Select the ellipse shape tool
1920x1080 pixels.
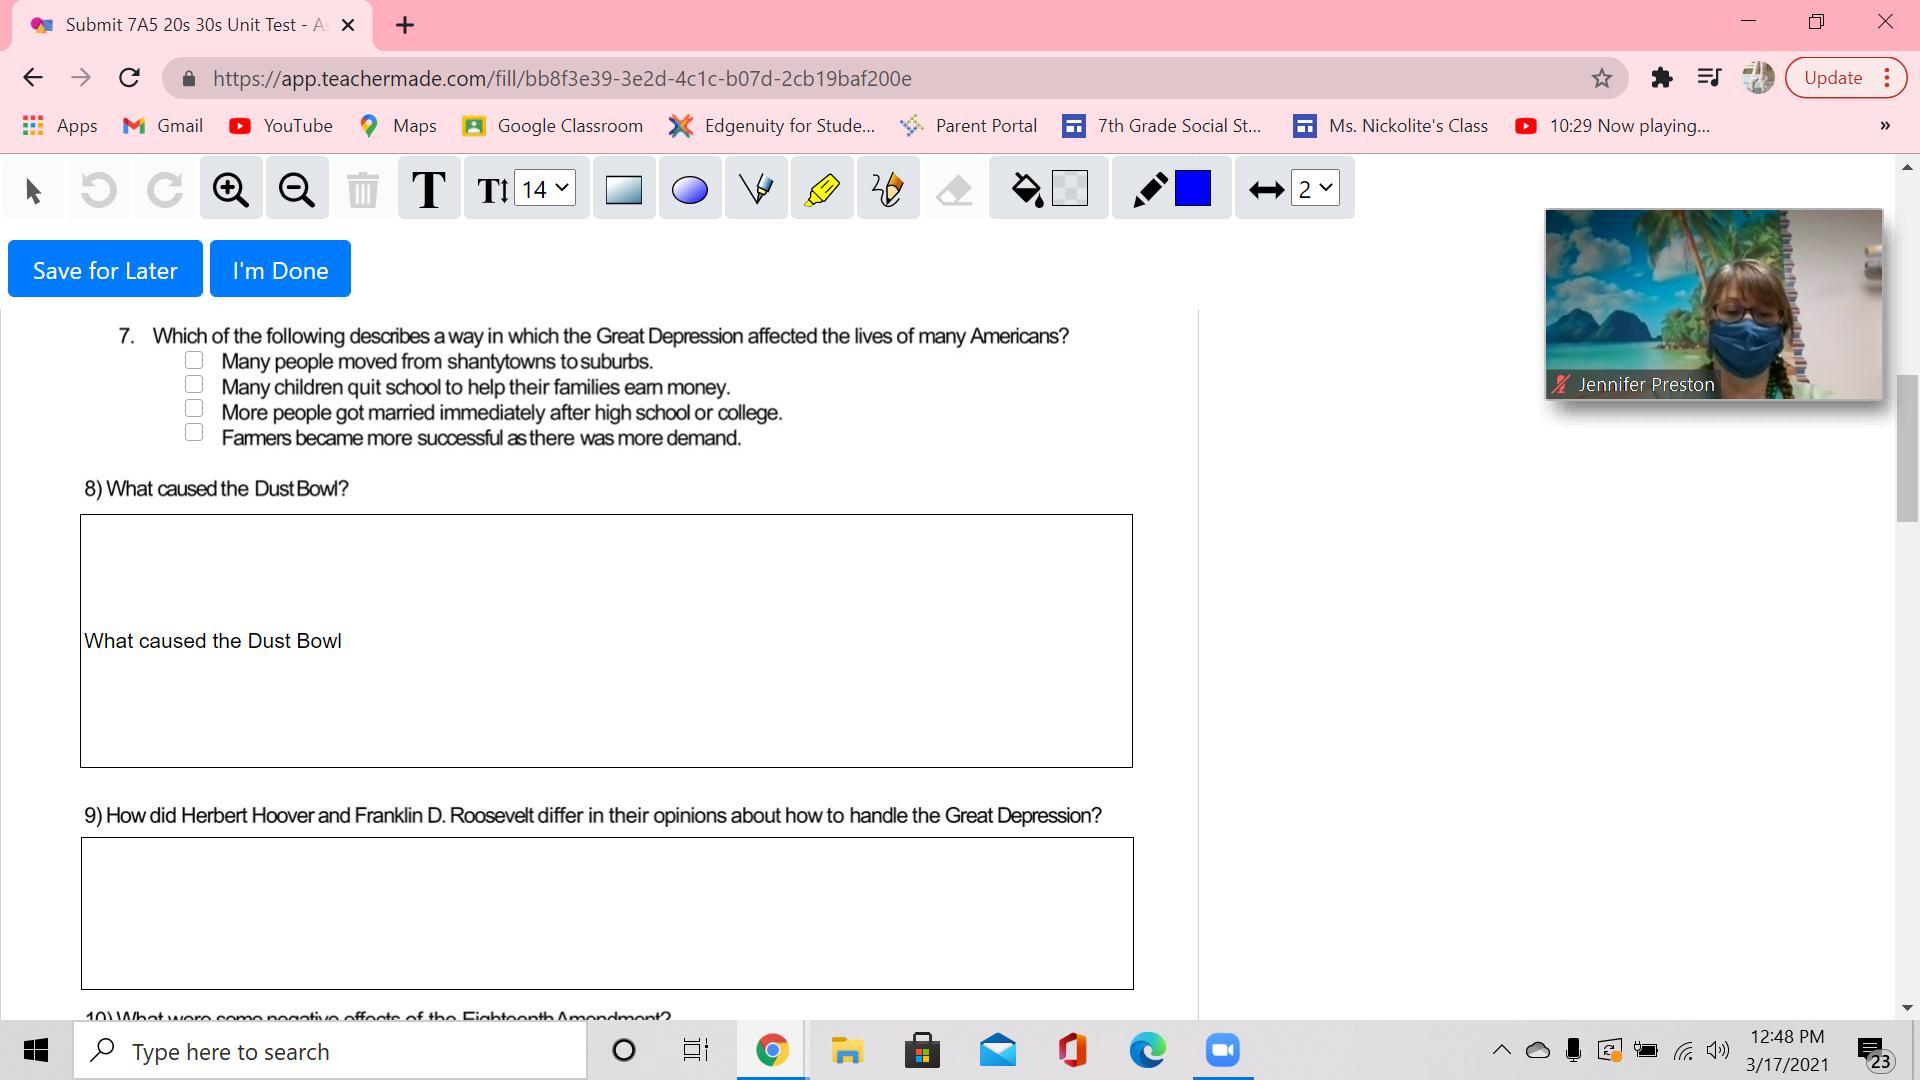click(690, 189)
